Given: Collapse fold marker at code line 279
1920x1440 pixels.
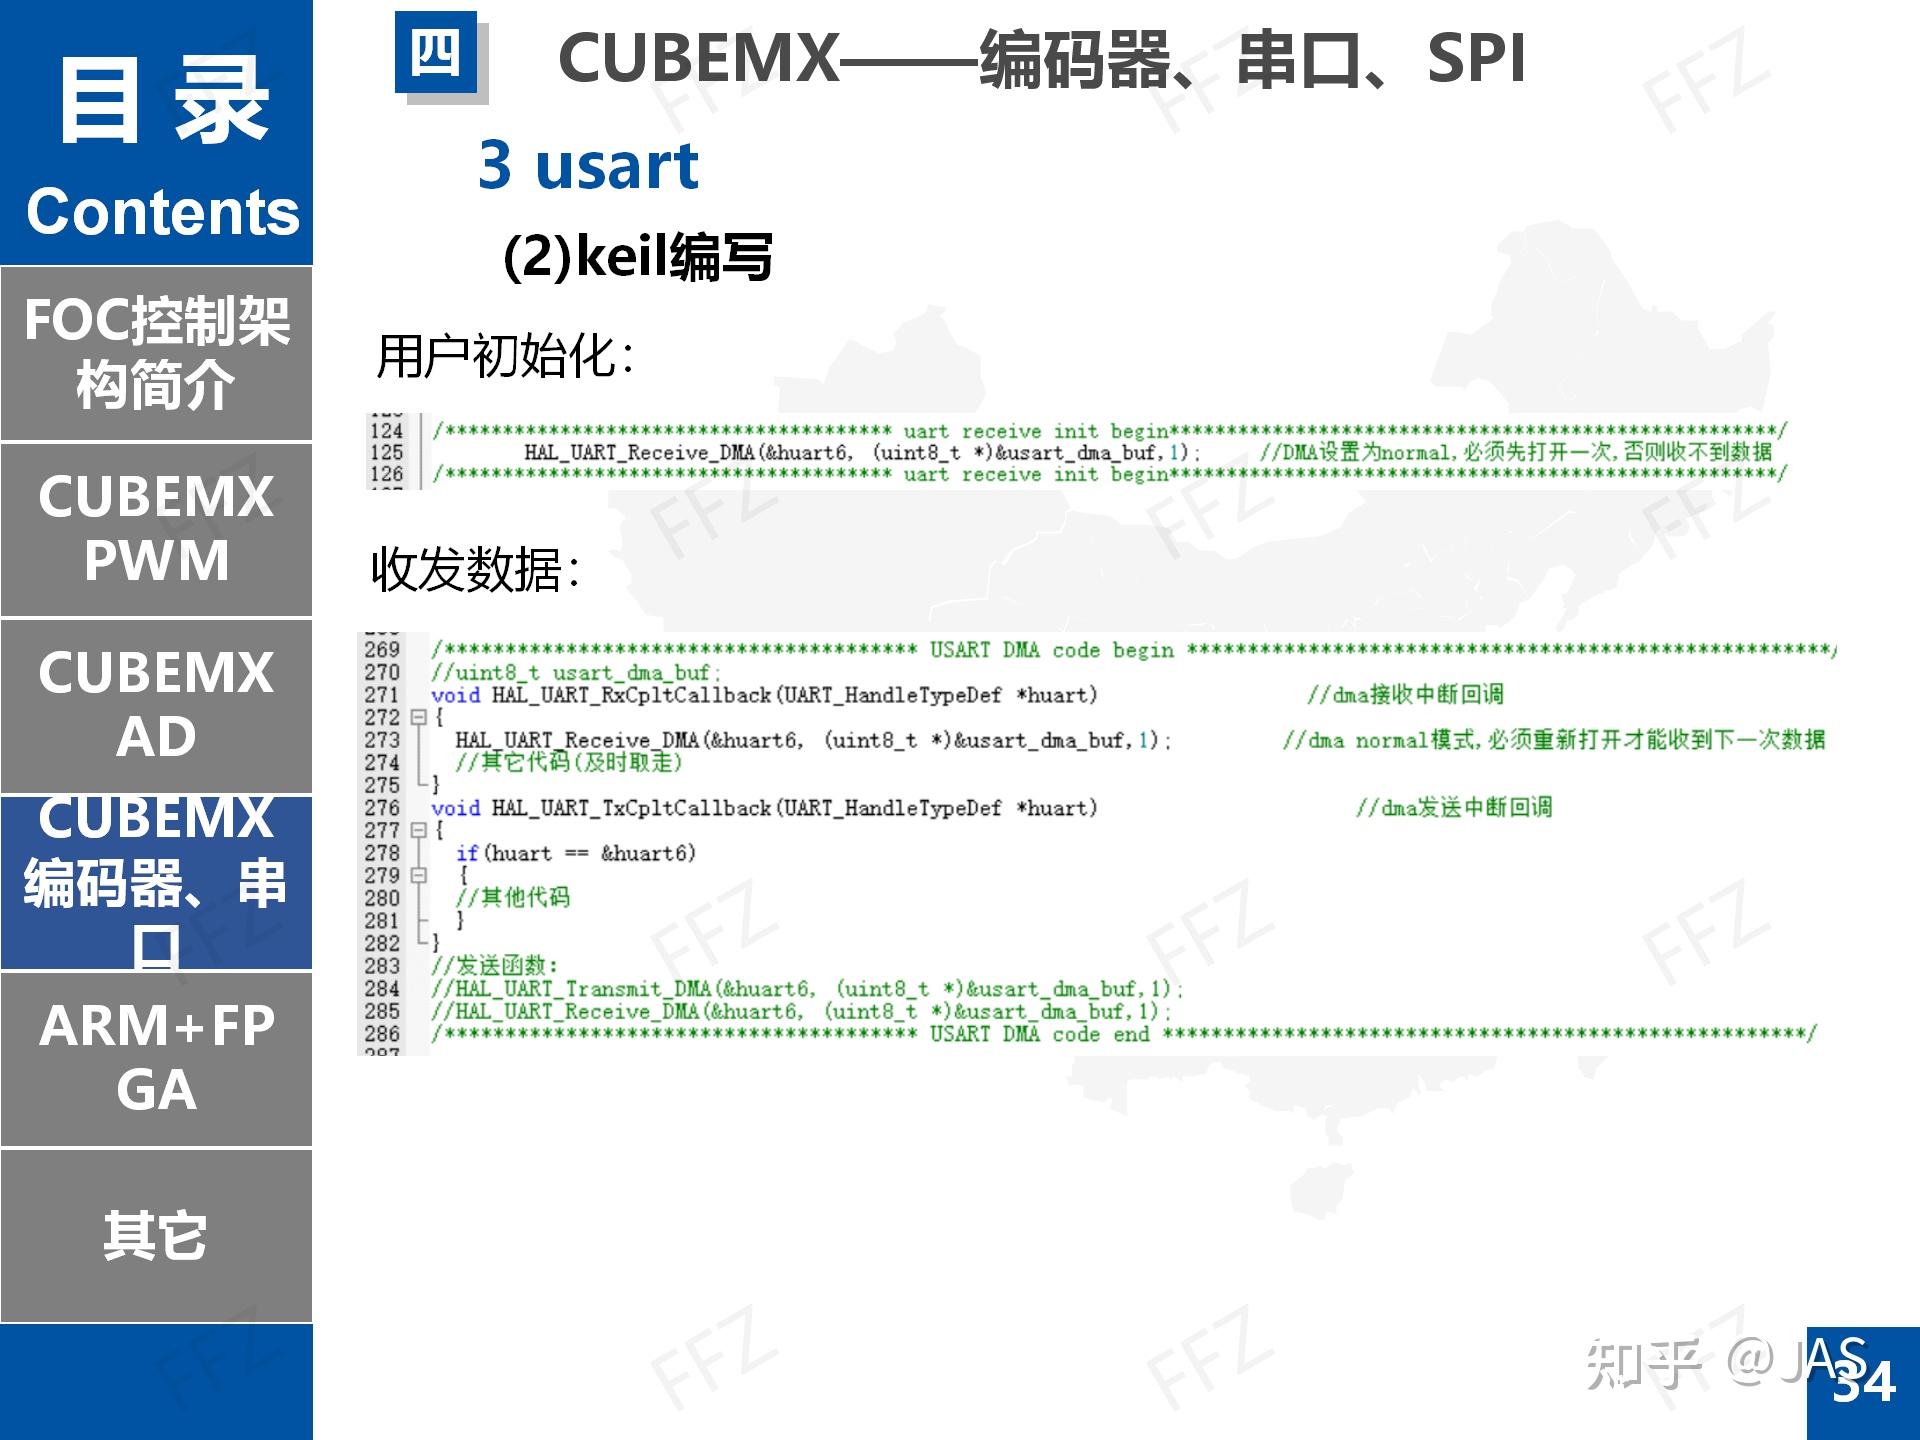Looking at the screenshot, I should click(x=419, y=875).
